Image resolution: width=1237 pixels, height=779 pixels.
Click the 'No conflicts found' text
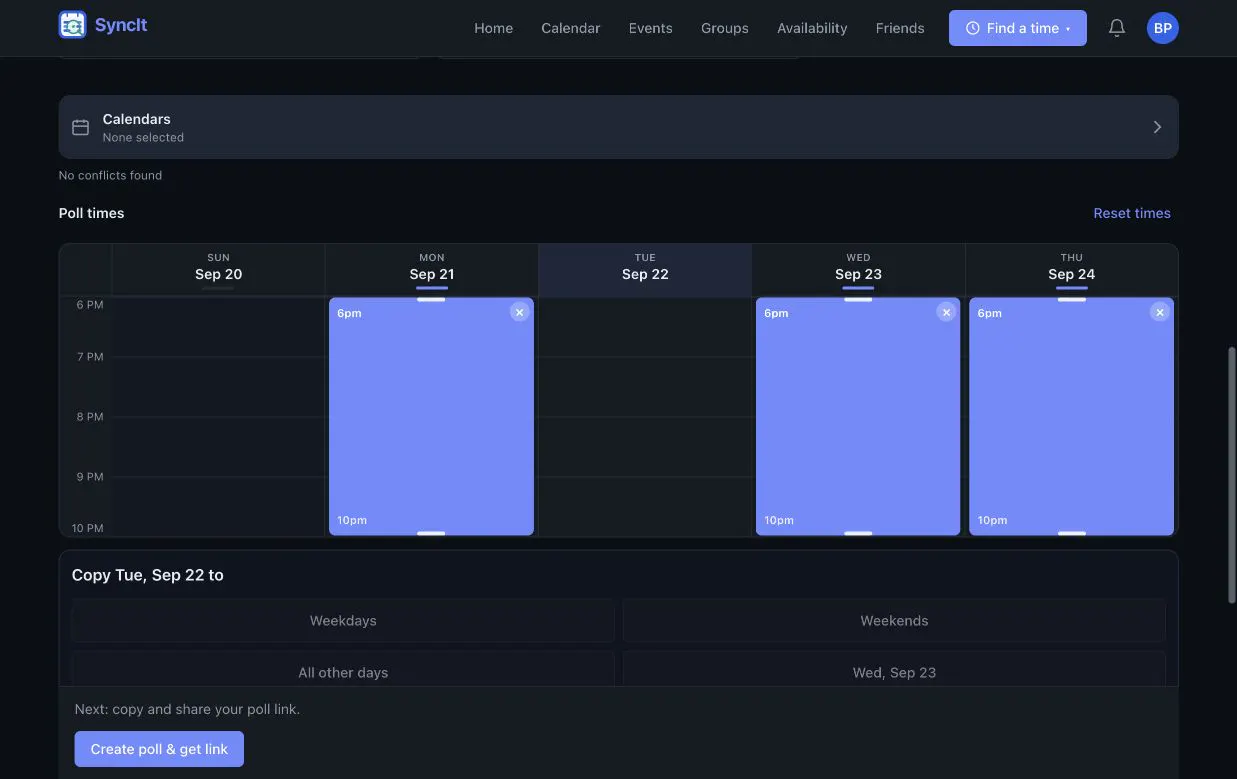pos(110,175)
